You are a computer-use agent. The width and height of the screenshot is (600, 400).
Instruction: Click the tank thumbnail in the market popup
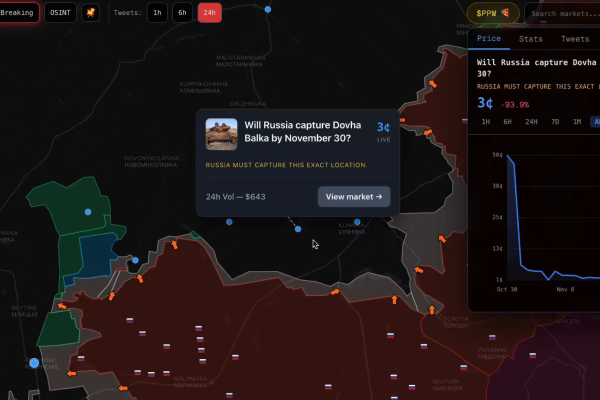221,134
